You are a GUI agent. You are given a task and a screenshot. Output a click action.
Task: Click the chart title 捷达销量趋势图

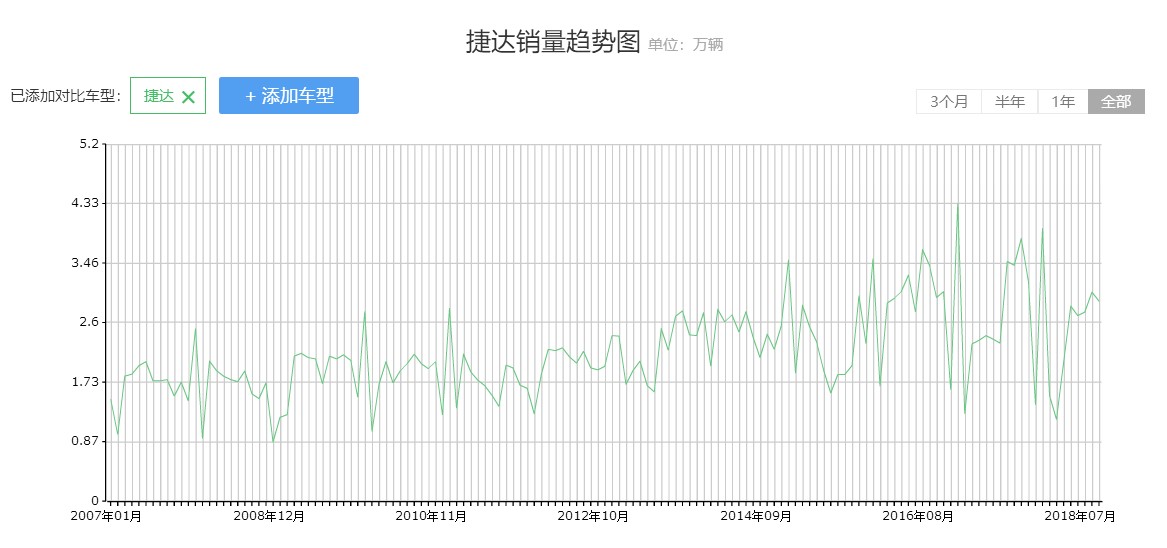point(553,42)
